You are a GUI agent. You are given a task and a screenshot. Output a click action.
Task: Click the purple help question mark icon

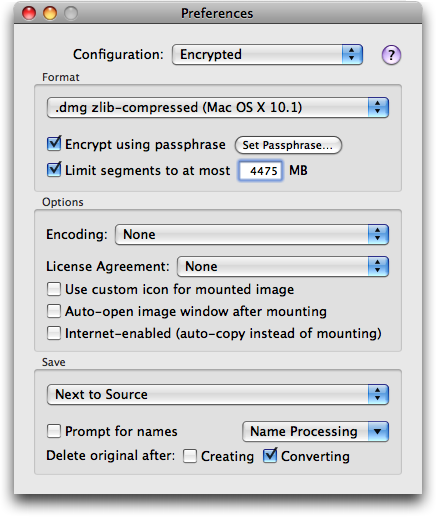(x=391, y=55)
